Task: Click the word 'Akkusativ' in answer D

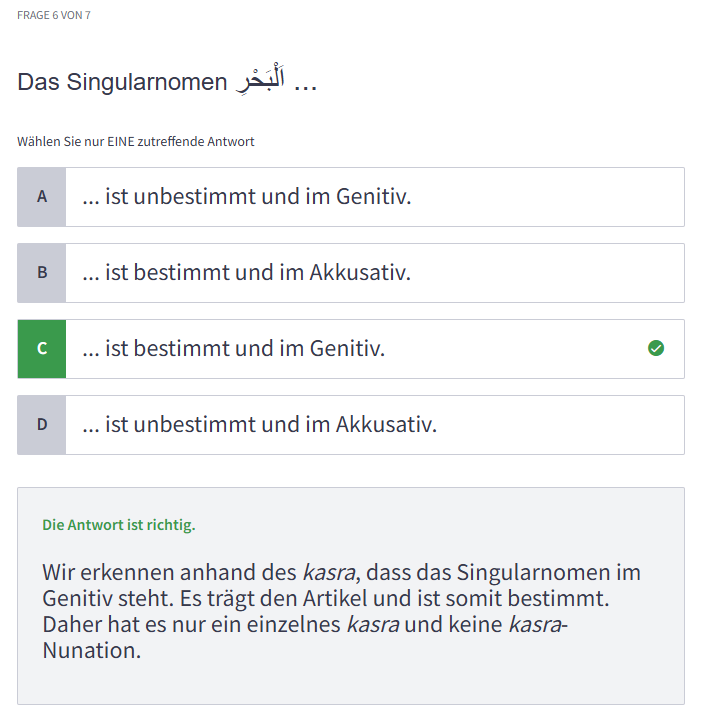Action: click(x=386, y=424)
